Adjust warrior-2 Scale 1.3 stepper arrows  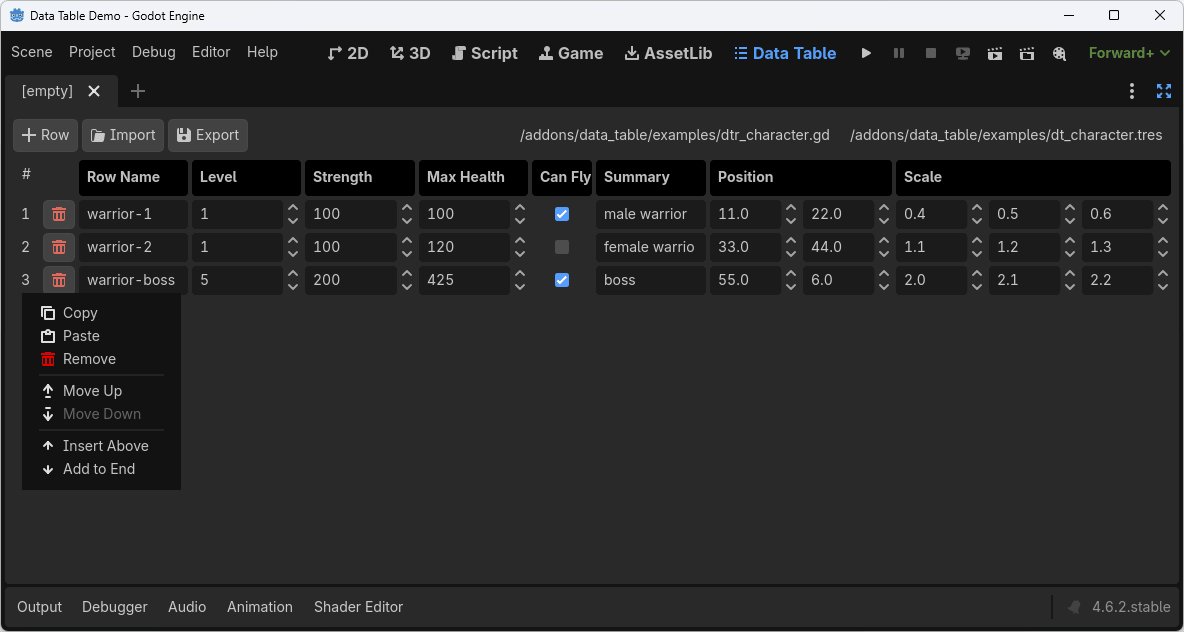click(x=1163, y=247)
